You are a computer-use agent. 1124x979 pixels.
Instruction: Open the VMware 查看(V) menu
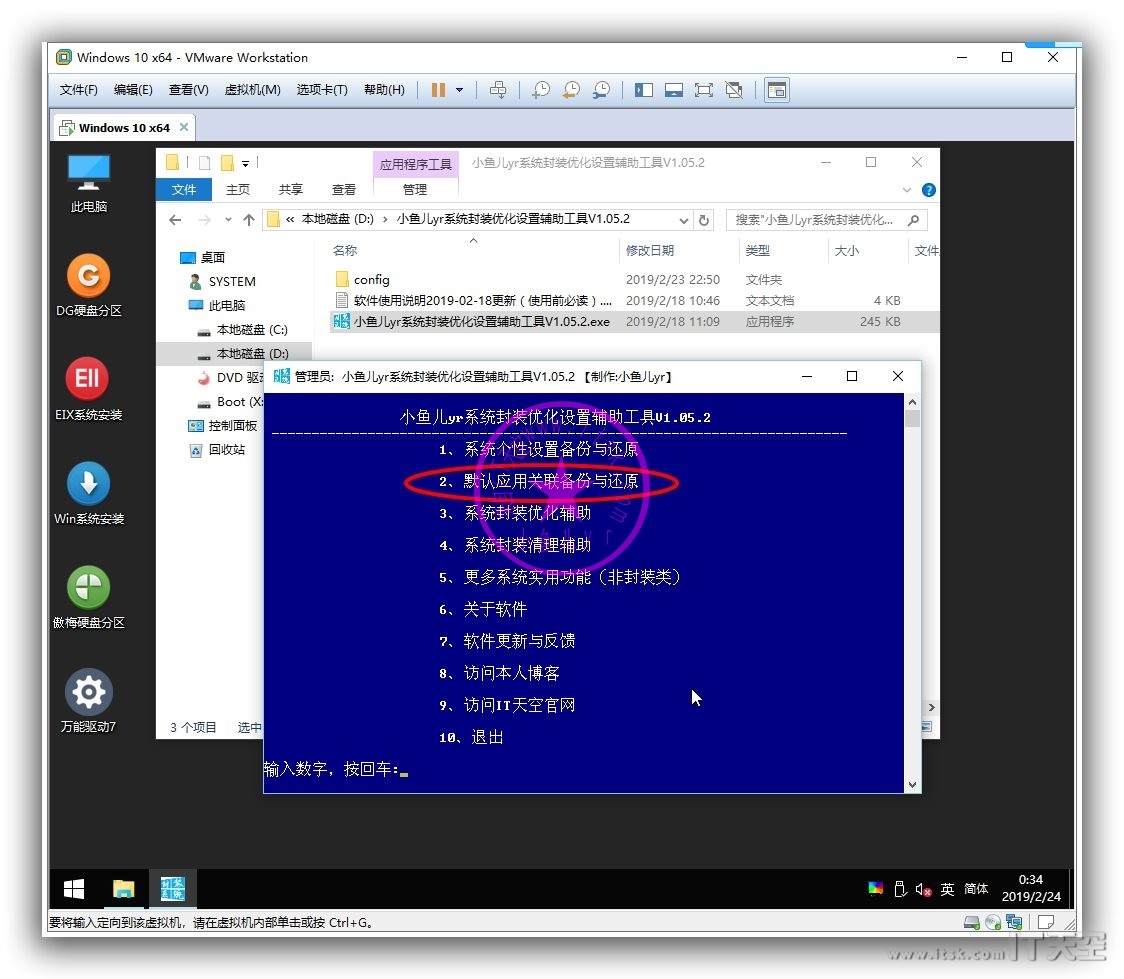pos(189,90)
